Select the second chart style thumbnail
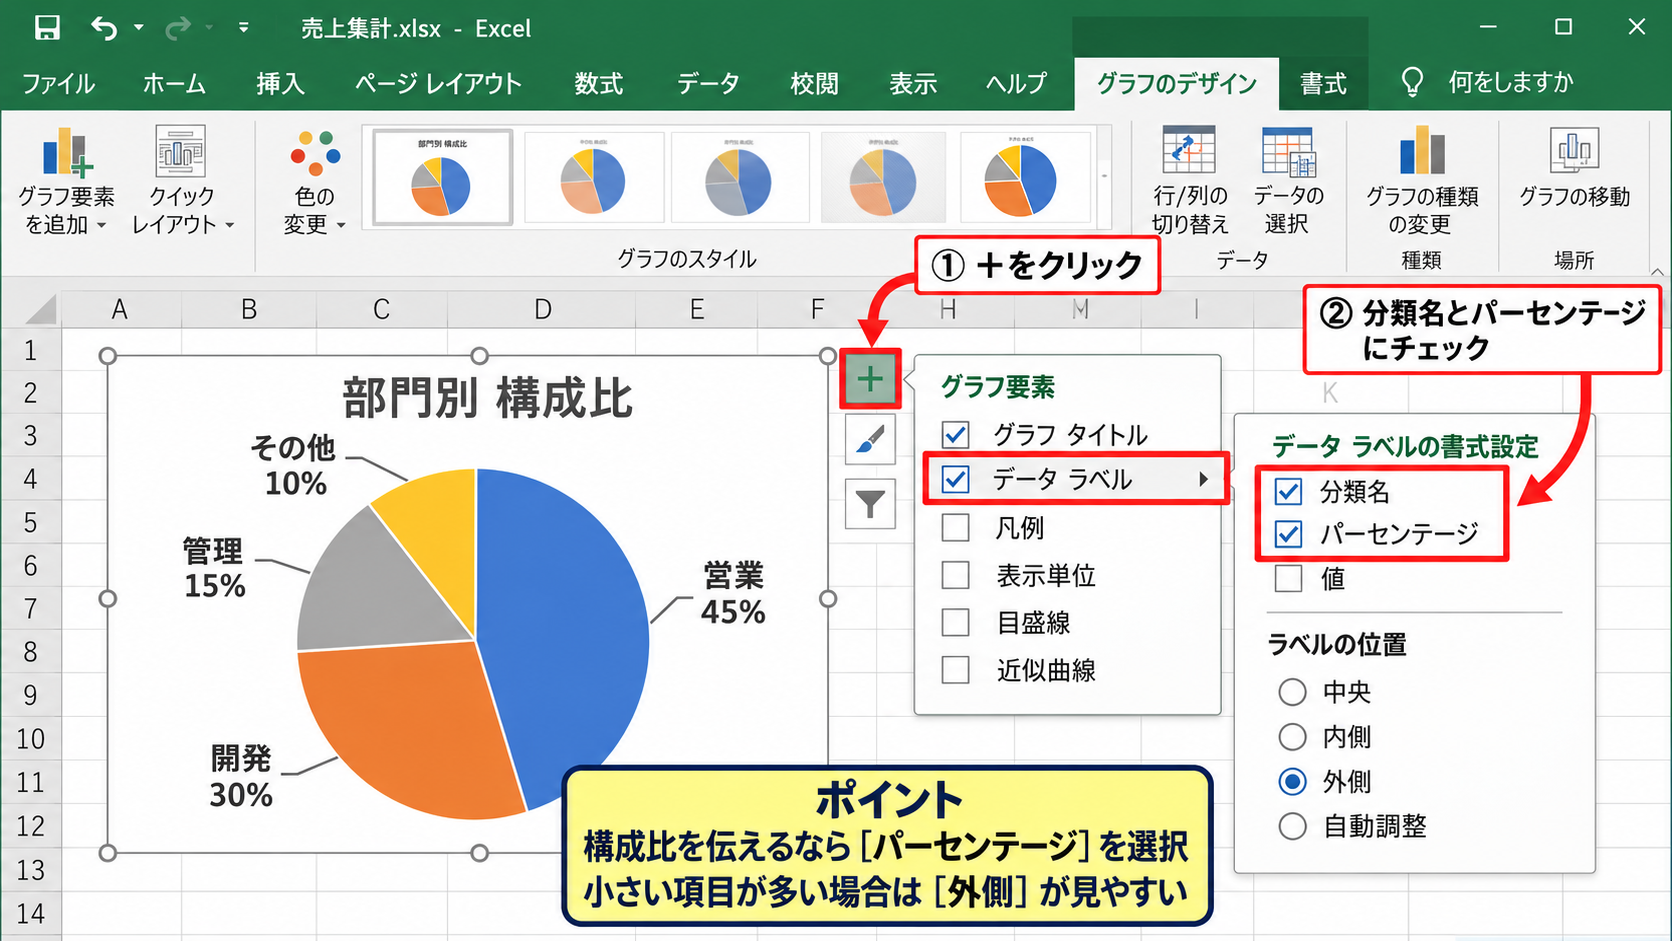The height and width of the screenshot is (941, 1672). pos(594,177)
